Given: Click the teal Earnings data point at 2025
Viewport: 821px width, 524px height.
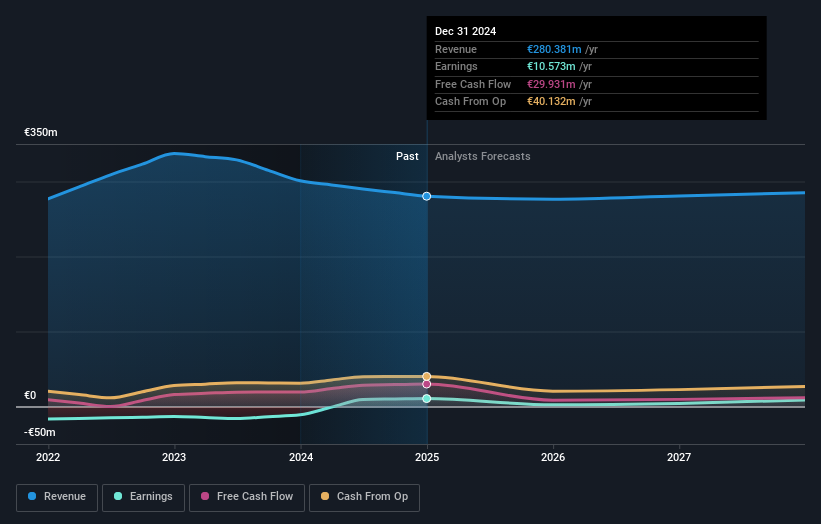Looking at the screenshot, I should coord(427,399).
